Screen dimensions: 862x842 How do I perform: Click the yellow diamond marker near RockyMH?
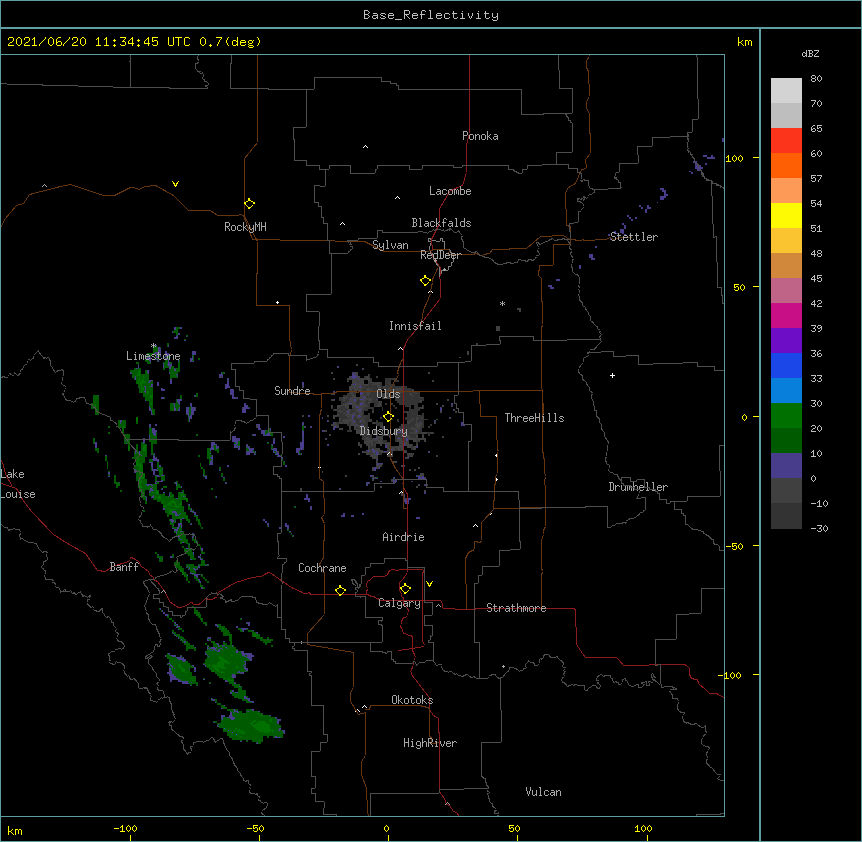click(250, 204)
